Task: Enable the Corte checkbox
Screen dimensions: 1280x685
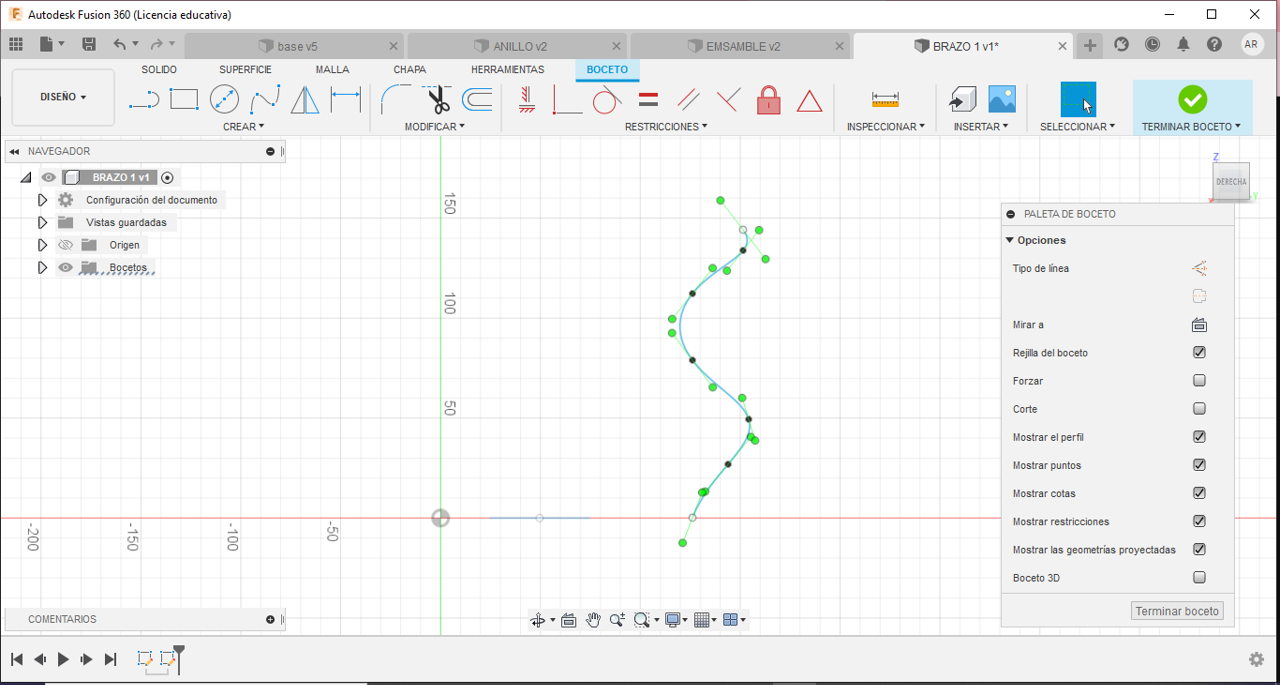Action: [x=1199, y=409]
